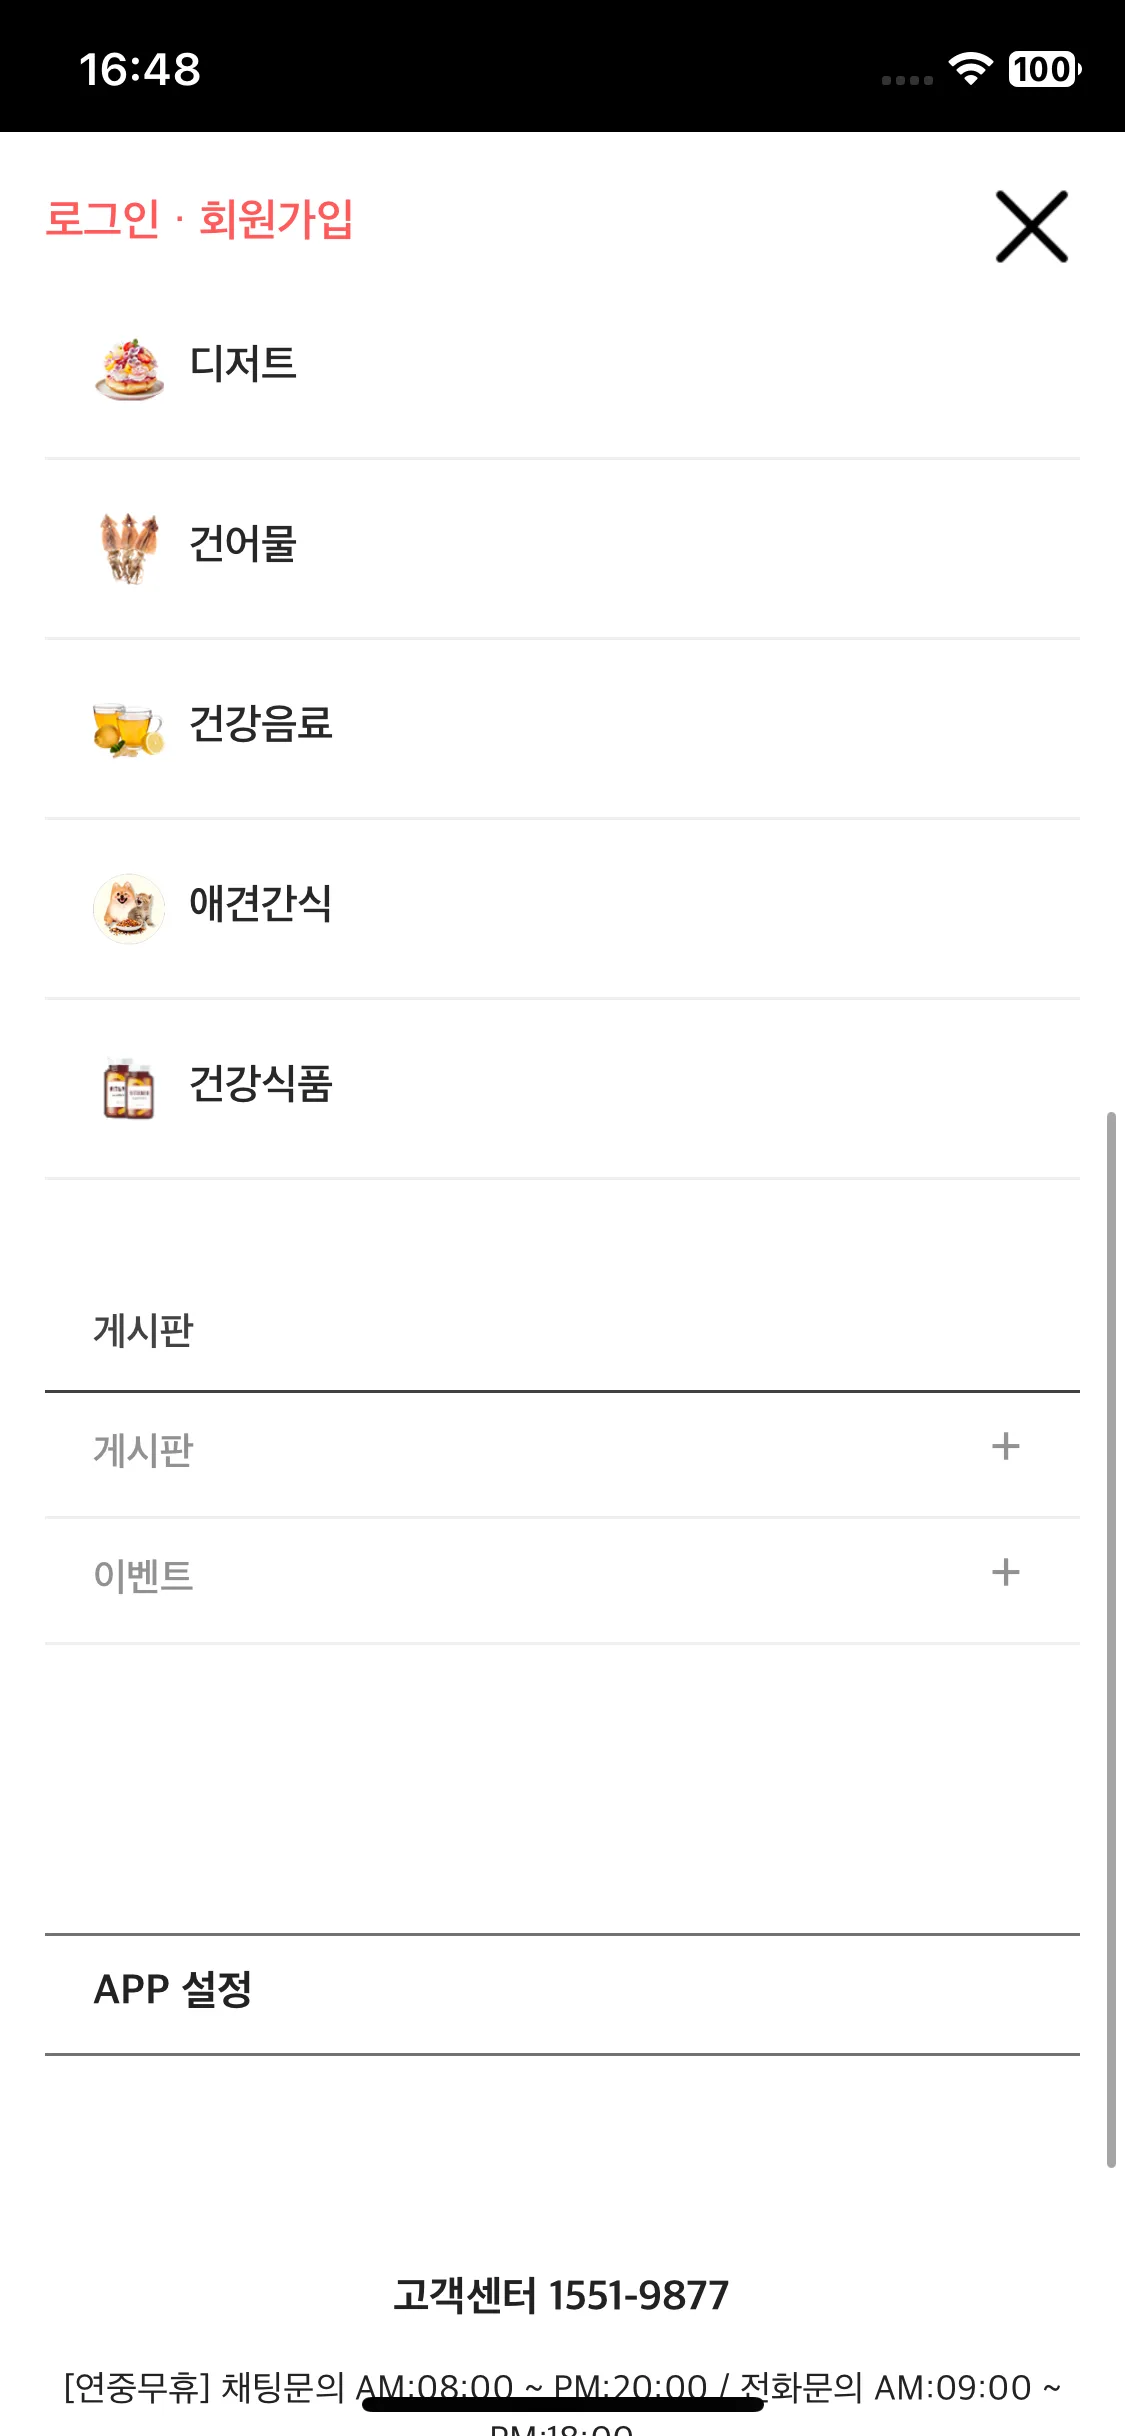Screen dimensions: 1125x2436
Task: Tap the dessert cake icon
Action: click(x=129, y=369)
